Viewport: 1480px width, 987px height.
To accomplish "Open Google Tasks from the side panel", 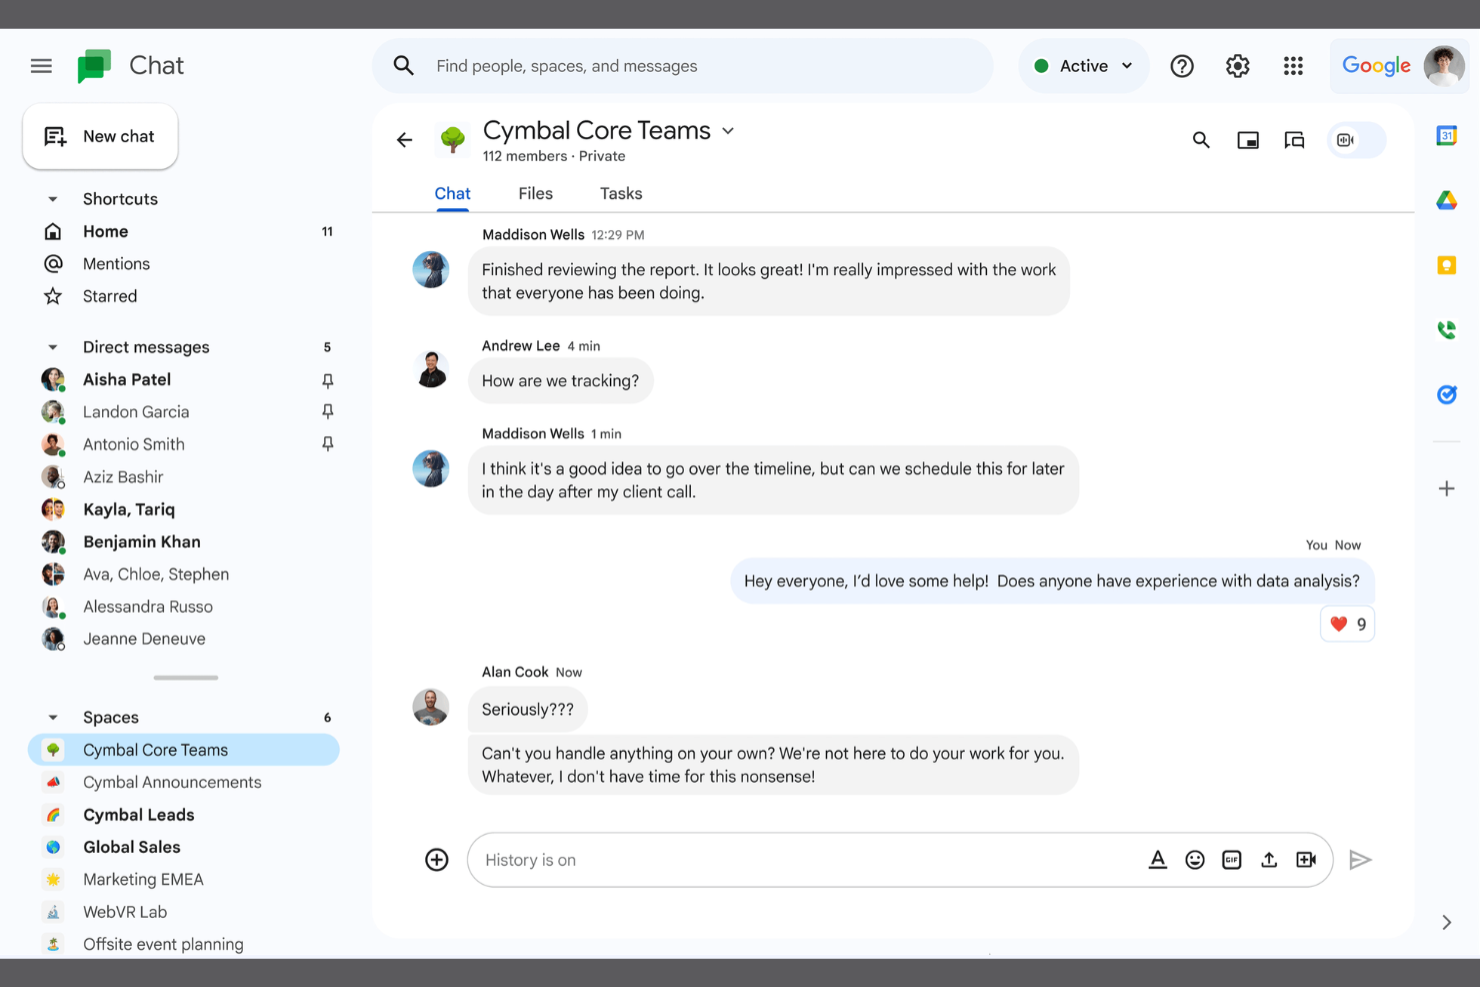I will tap(1446, 394).
